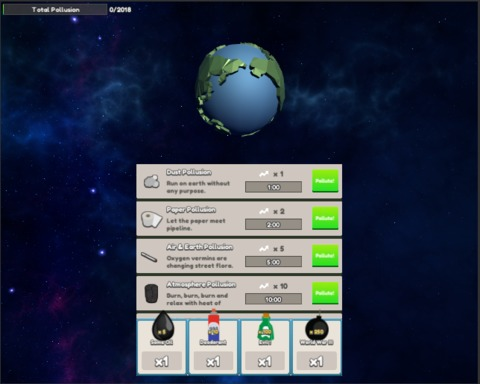The width and height of the screenshot is (480, 384).
Task: Select the green poison bottle booster
Action: point(265,326)
